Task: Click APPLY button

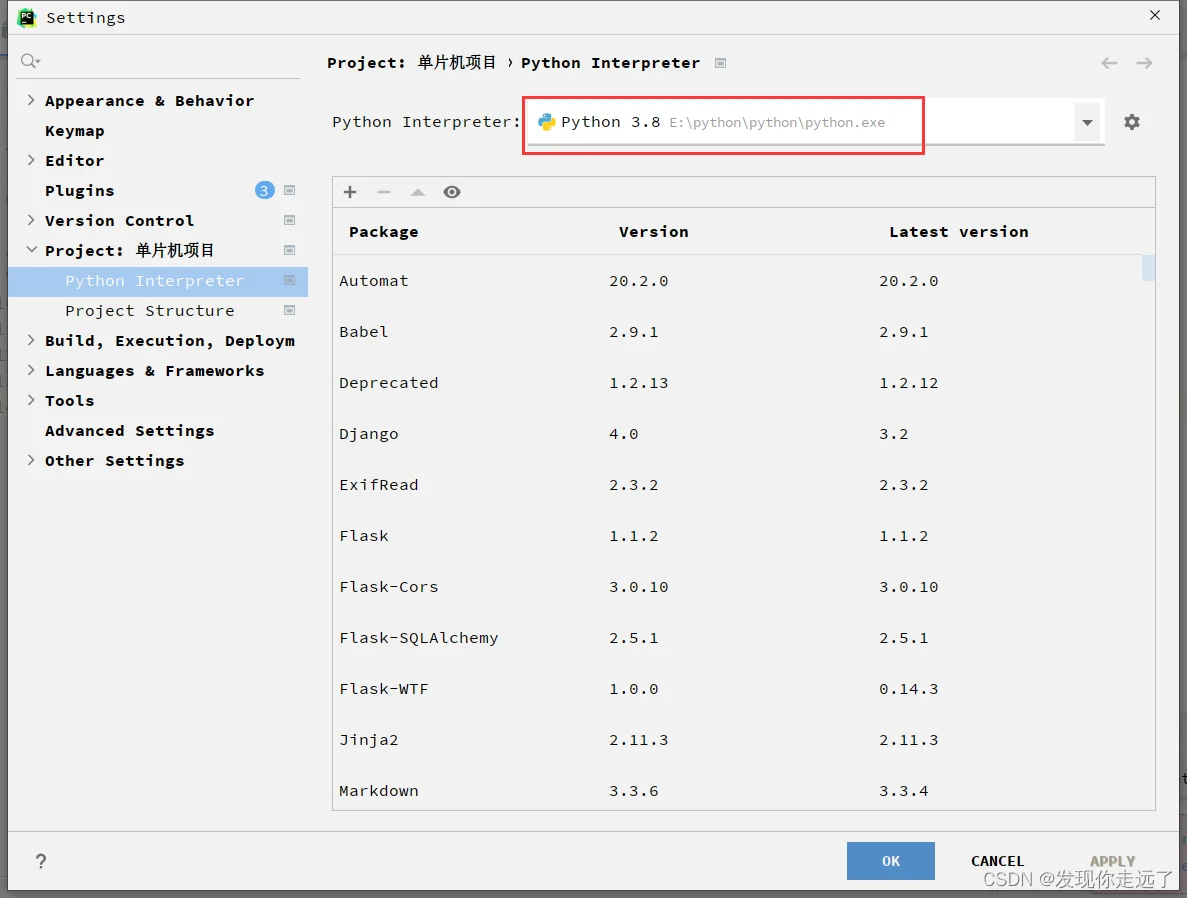Action: [1112, 861]
